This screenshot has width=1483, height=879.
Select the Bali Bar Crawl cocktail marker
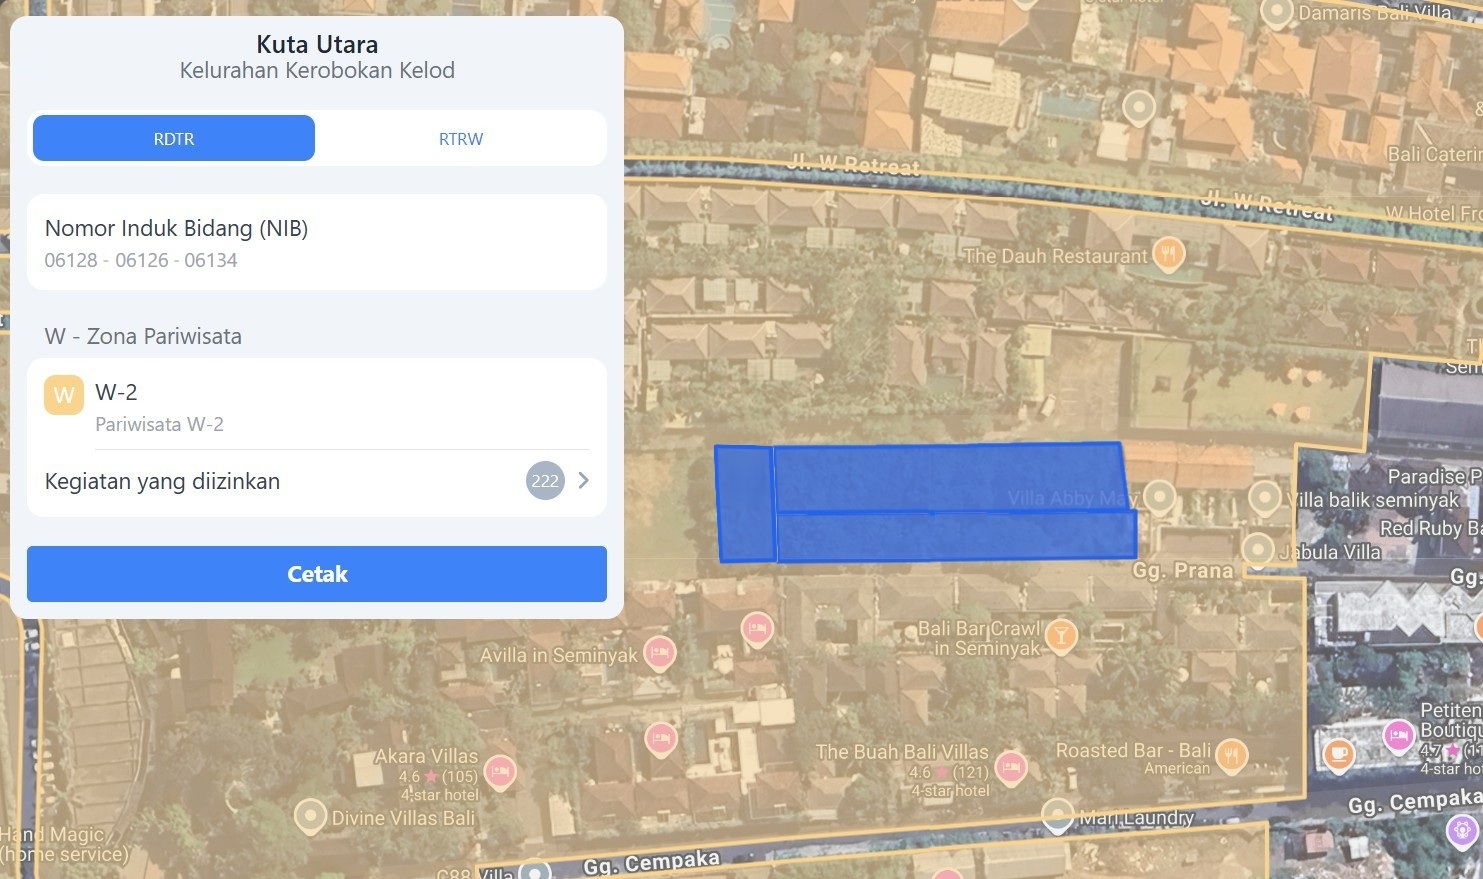(1061, 634)
